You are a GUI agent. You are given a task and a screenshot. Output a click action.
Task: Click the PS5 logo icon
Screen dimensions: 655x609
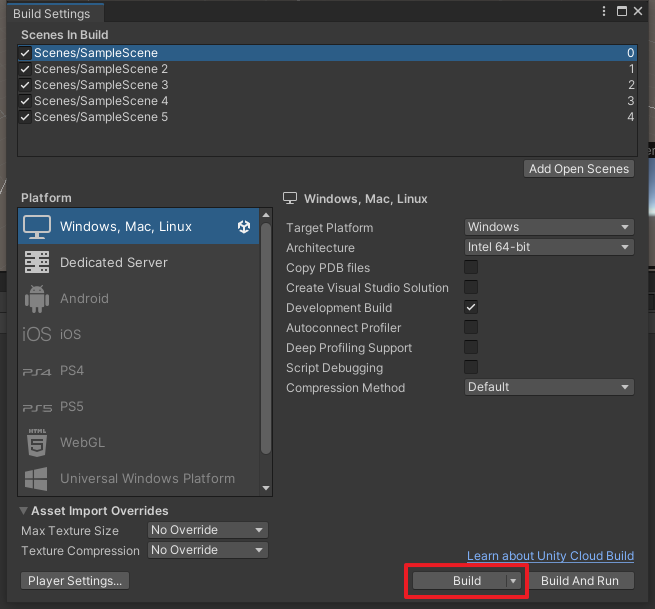click(x=37, y=408)
